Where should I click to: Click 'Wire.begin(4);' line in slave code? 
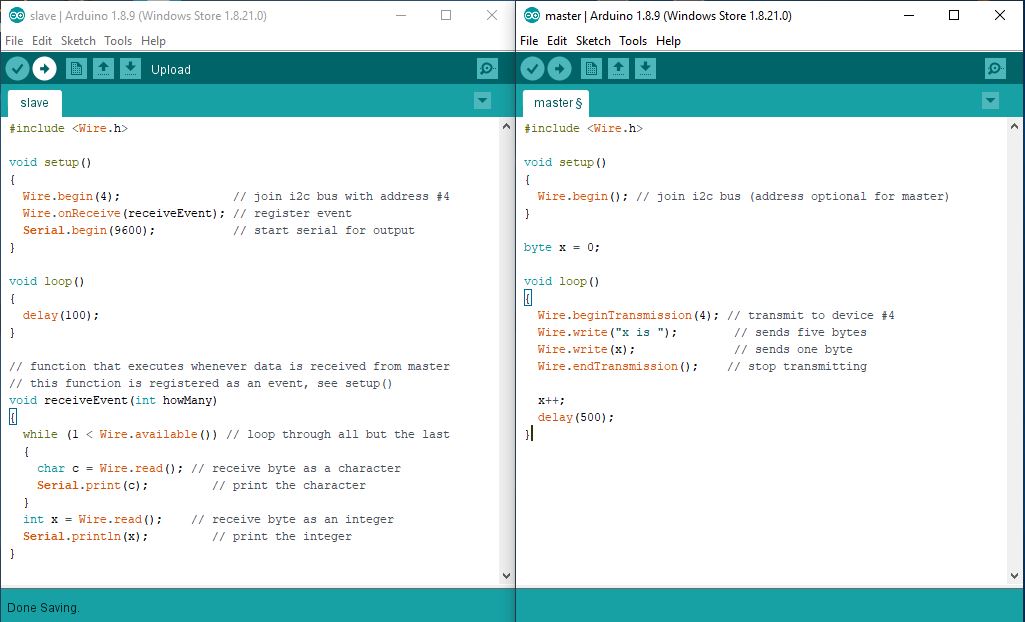click(x=71, y=196)
